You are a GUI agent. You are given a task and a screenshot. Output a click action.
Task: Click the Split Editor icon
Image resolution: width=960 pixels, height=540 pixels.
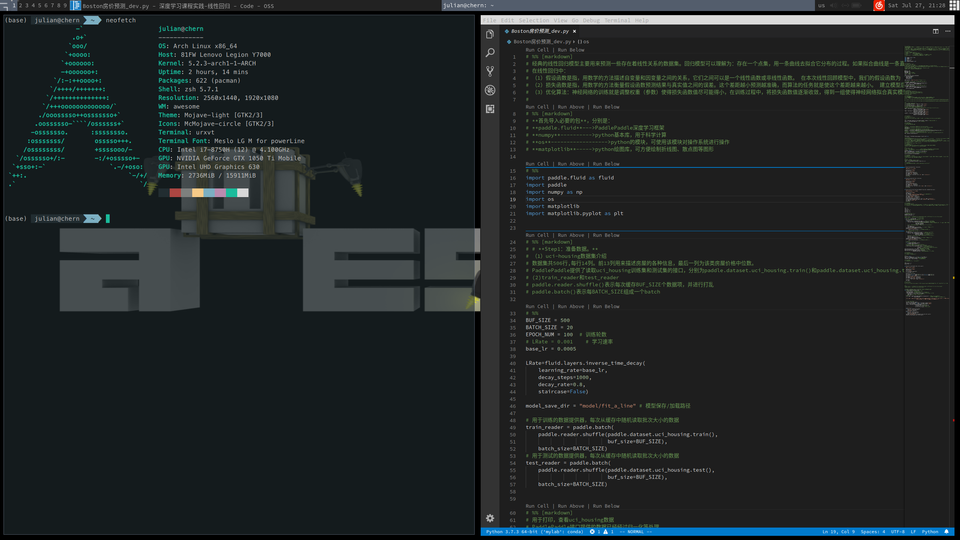pyautogui.click(x=936, y=31)
